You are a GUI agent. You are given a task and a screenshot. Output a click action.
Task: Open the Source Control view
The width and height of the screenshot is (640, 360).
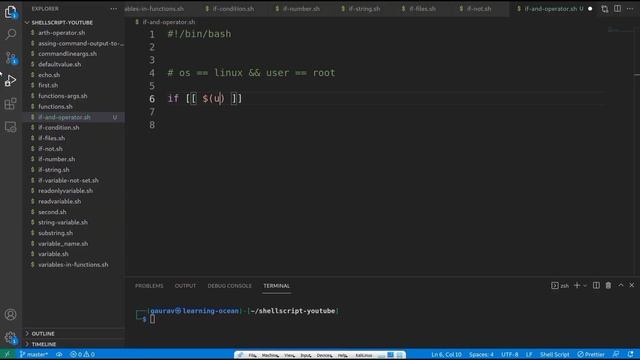pos(11,58)
